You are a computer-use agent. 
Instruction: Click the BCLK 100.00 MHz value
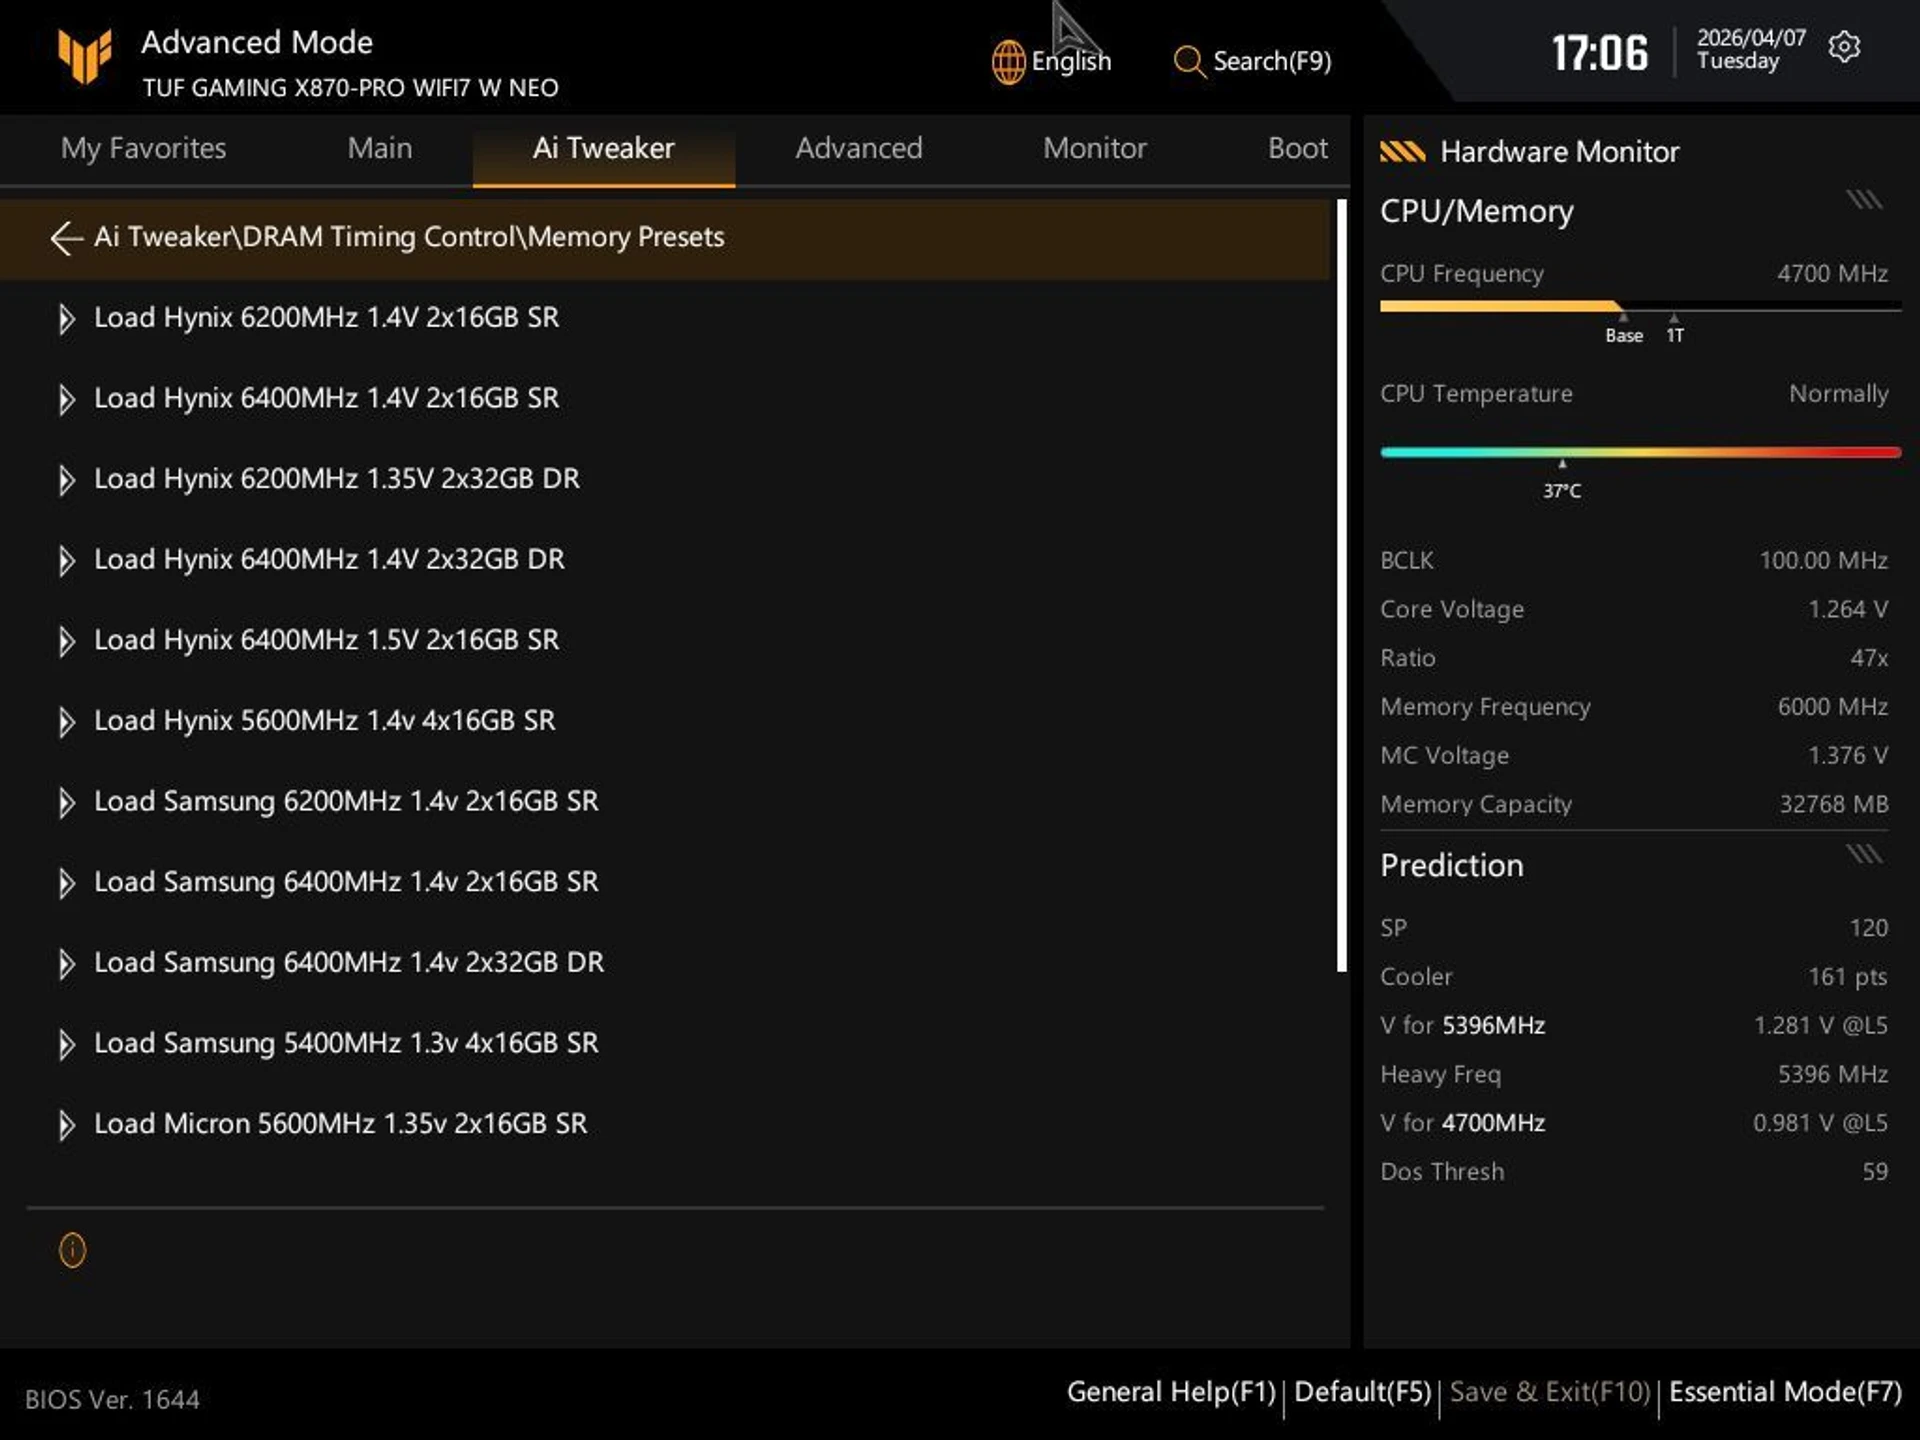1823,561
